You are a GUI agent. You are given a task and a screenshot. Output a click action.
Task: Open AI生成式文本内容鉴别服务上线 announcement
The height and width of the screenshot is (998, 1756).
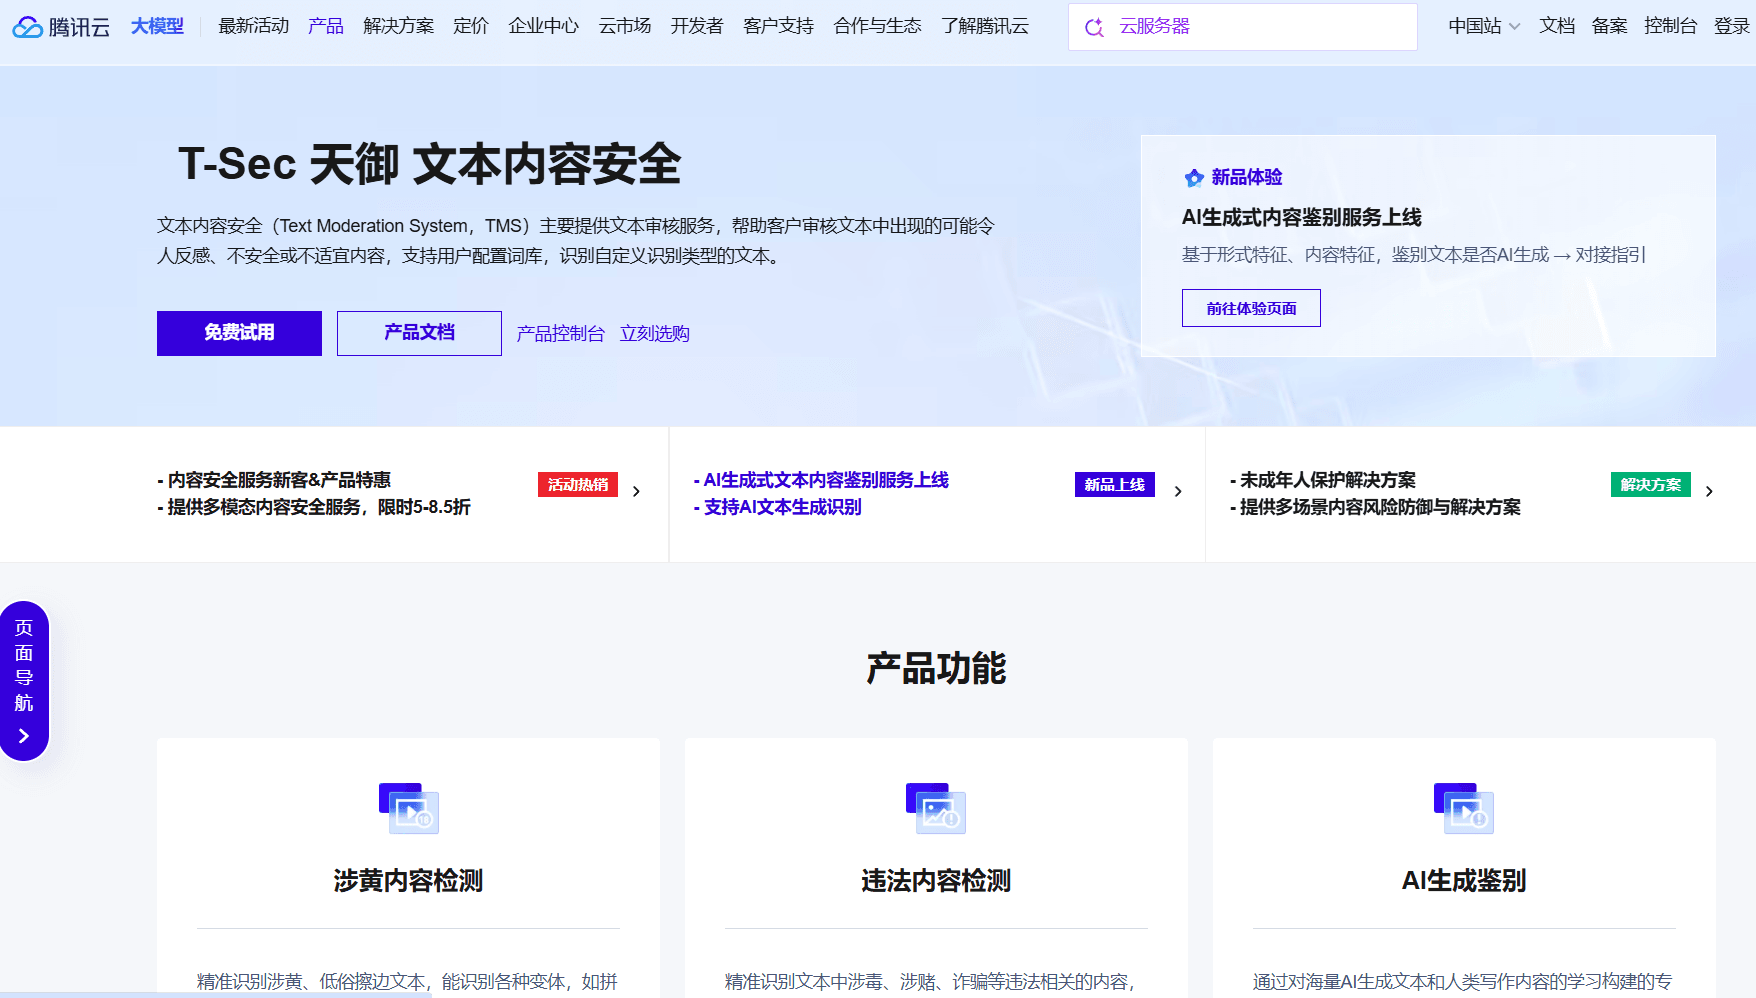[x=821, y=480]
